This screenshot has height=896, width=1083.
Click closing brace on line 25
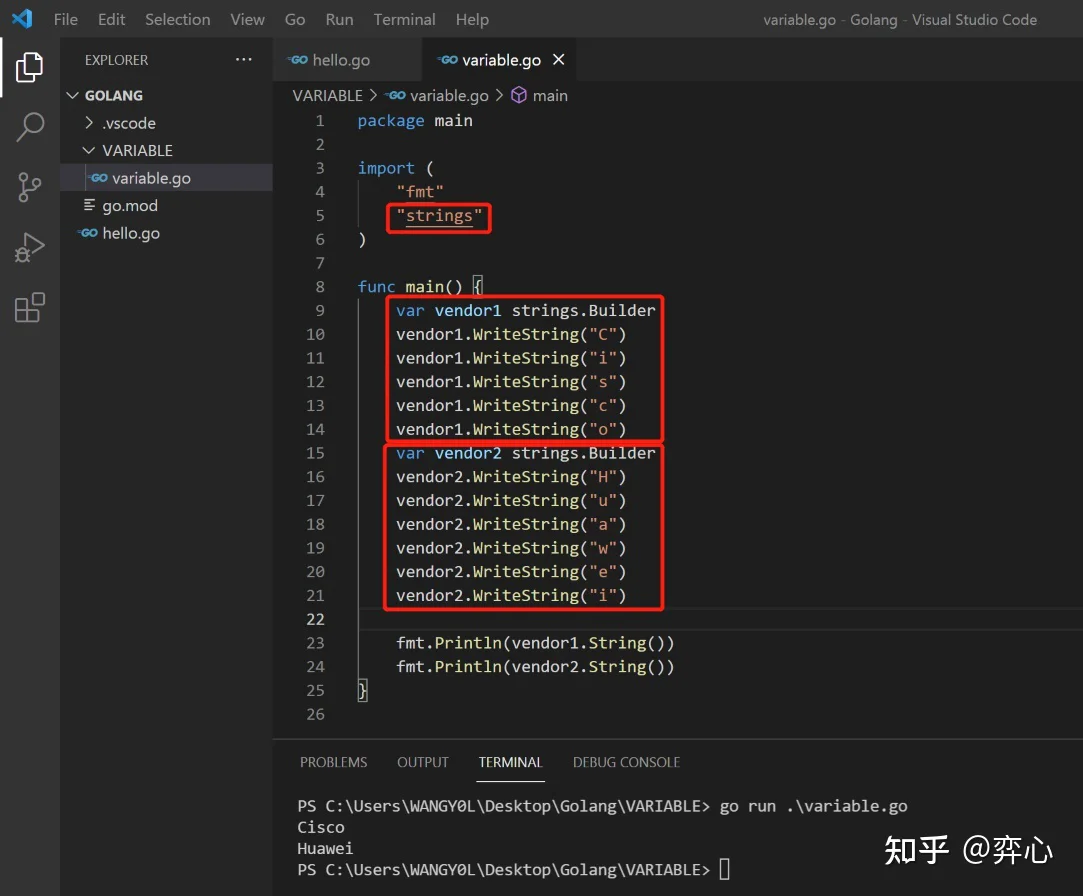362,690
